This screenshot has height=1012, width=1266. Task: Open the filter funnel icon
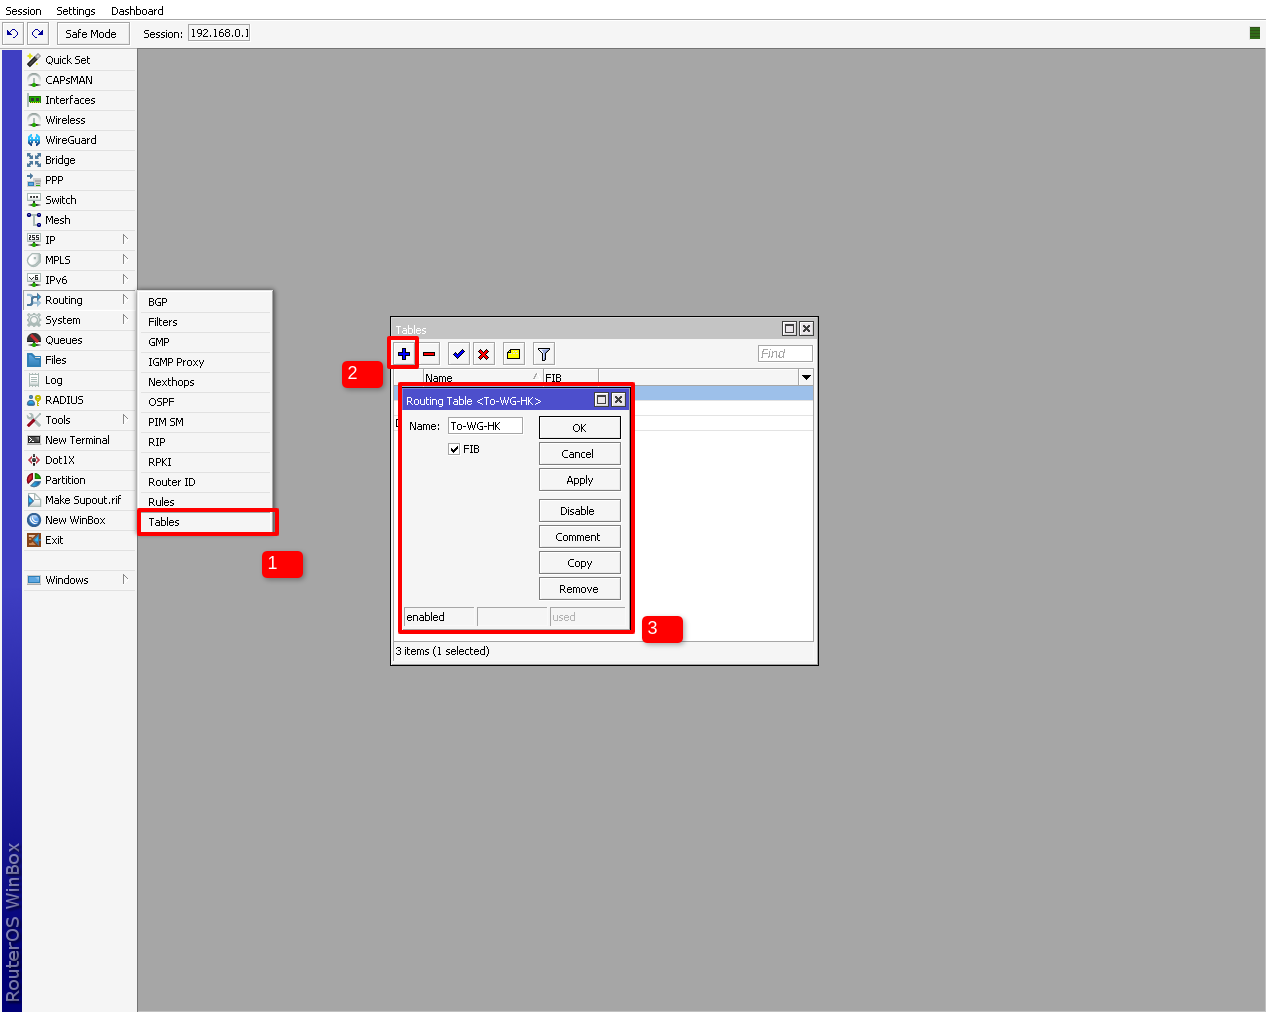point(544,354)
